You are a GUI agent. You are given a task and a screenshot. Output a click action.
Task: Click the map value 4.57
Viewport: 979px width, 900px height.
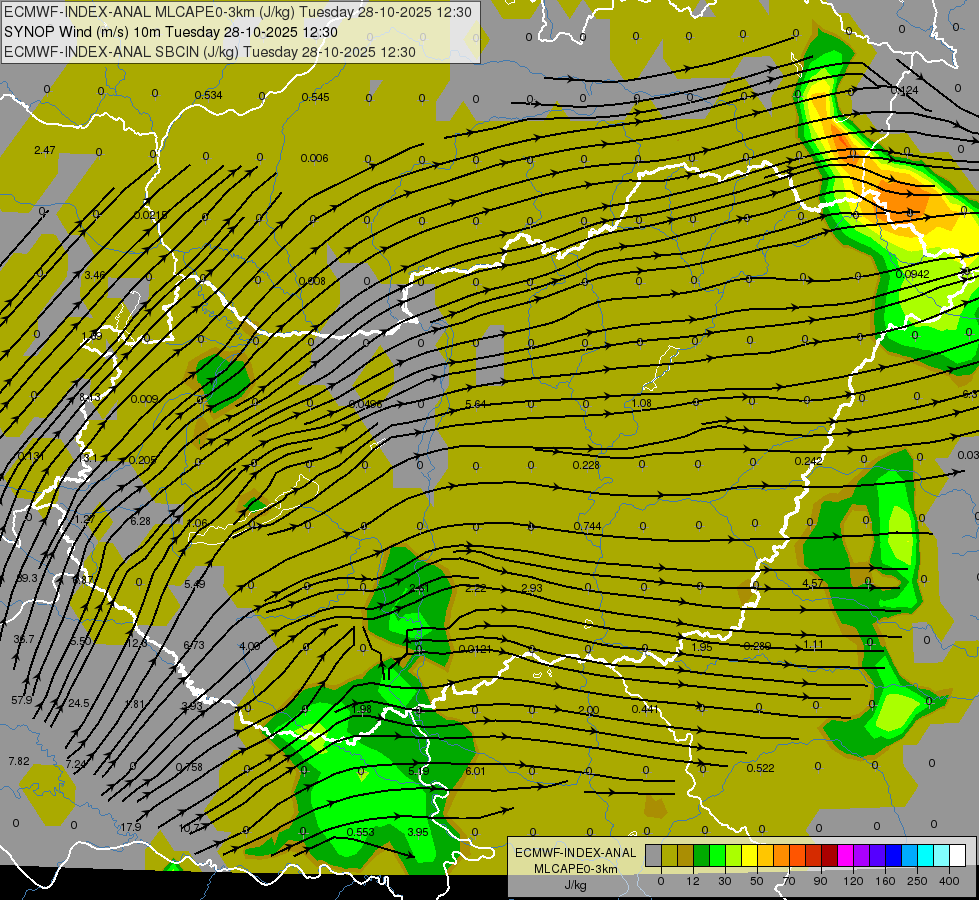coord(813,583)
